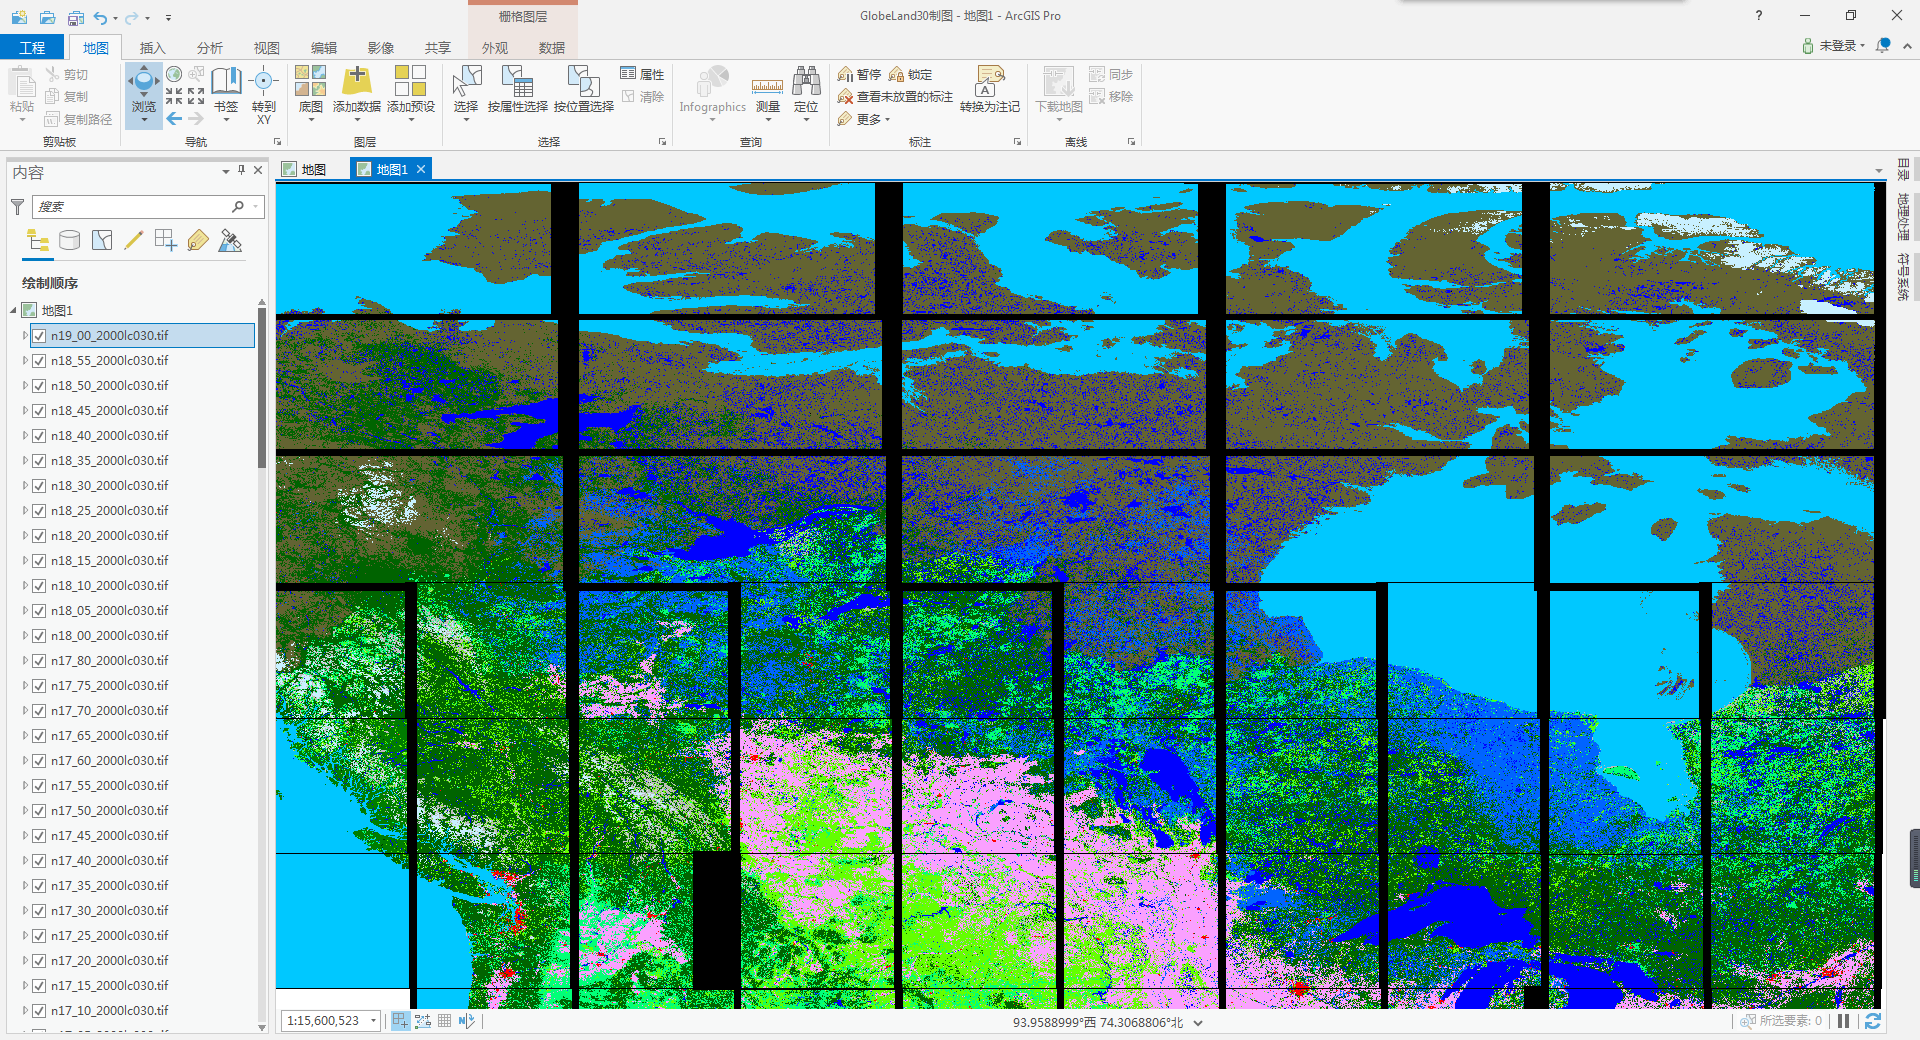Uncheck n18_55_2000lc030.tif layer visibility
Screen dimensions: 1920x1040
[x=39, y=361]
